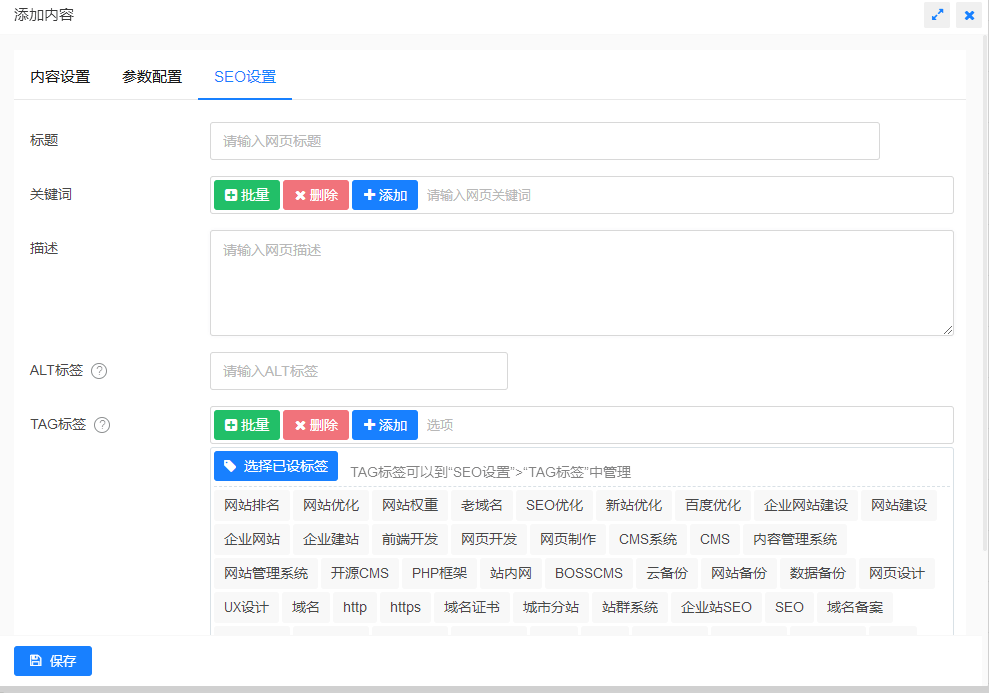Select the SEO设置 tab

tap(245, 77)
